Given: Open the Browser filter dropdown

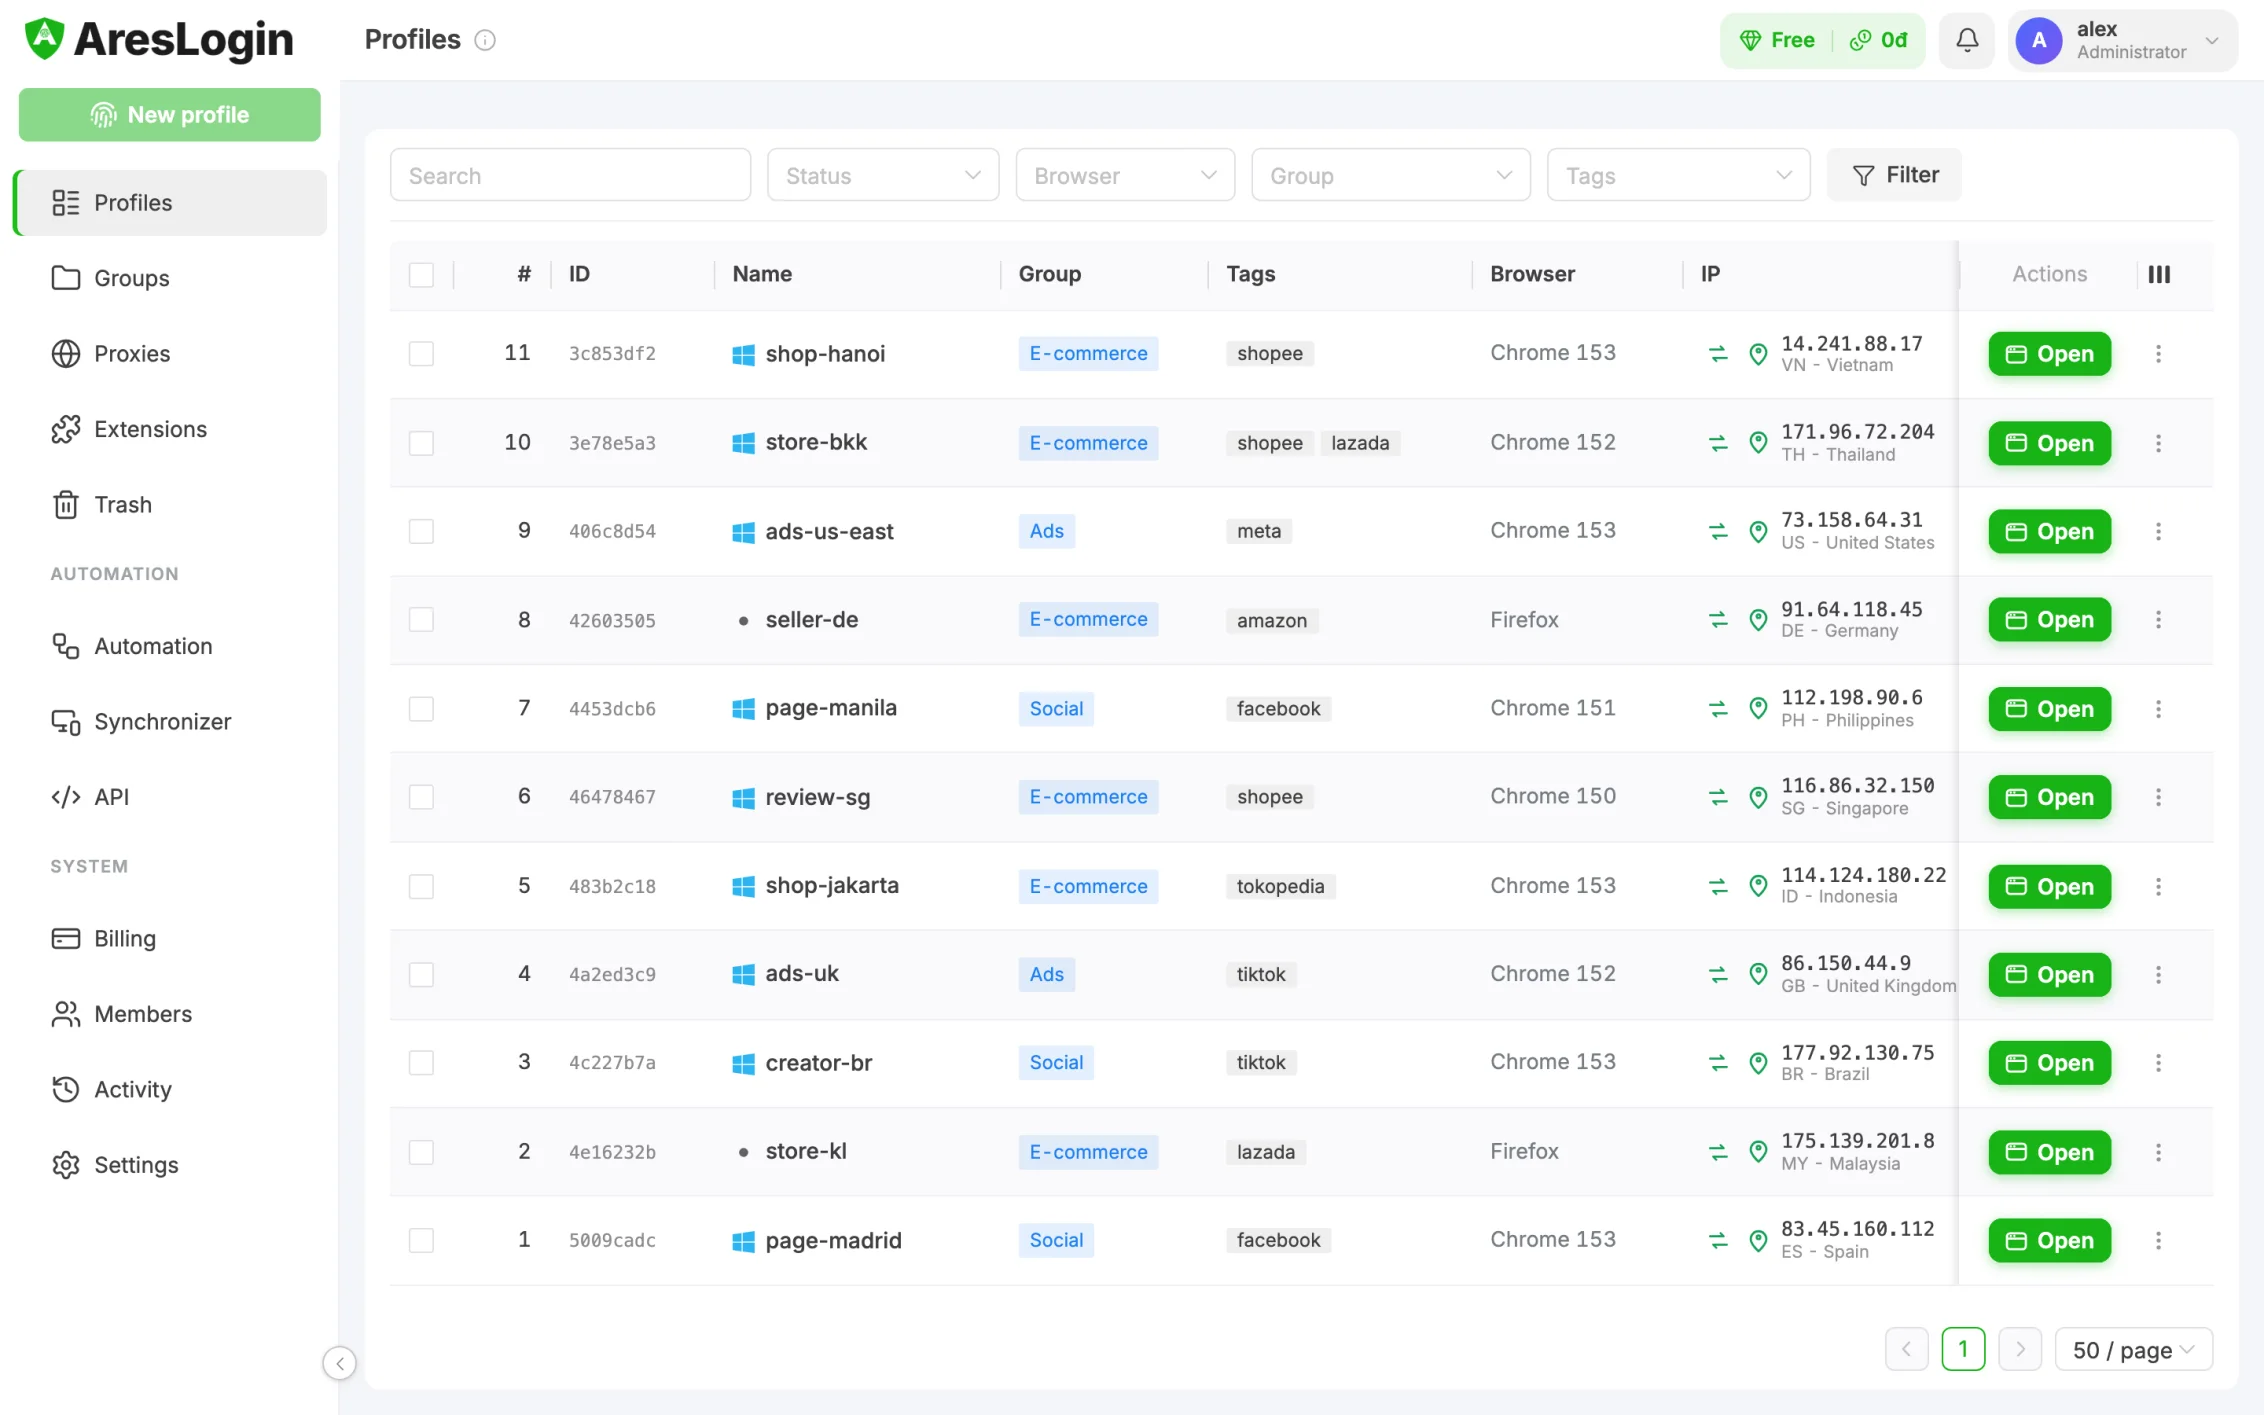Looking at the screenshot, I should pos(1125,175).
